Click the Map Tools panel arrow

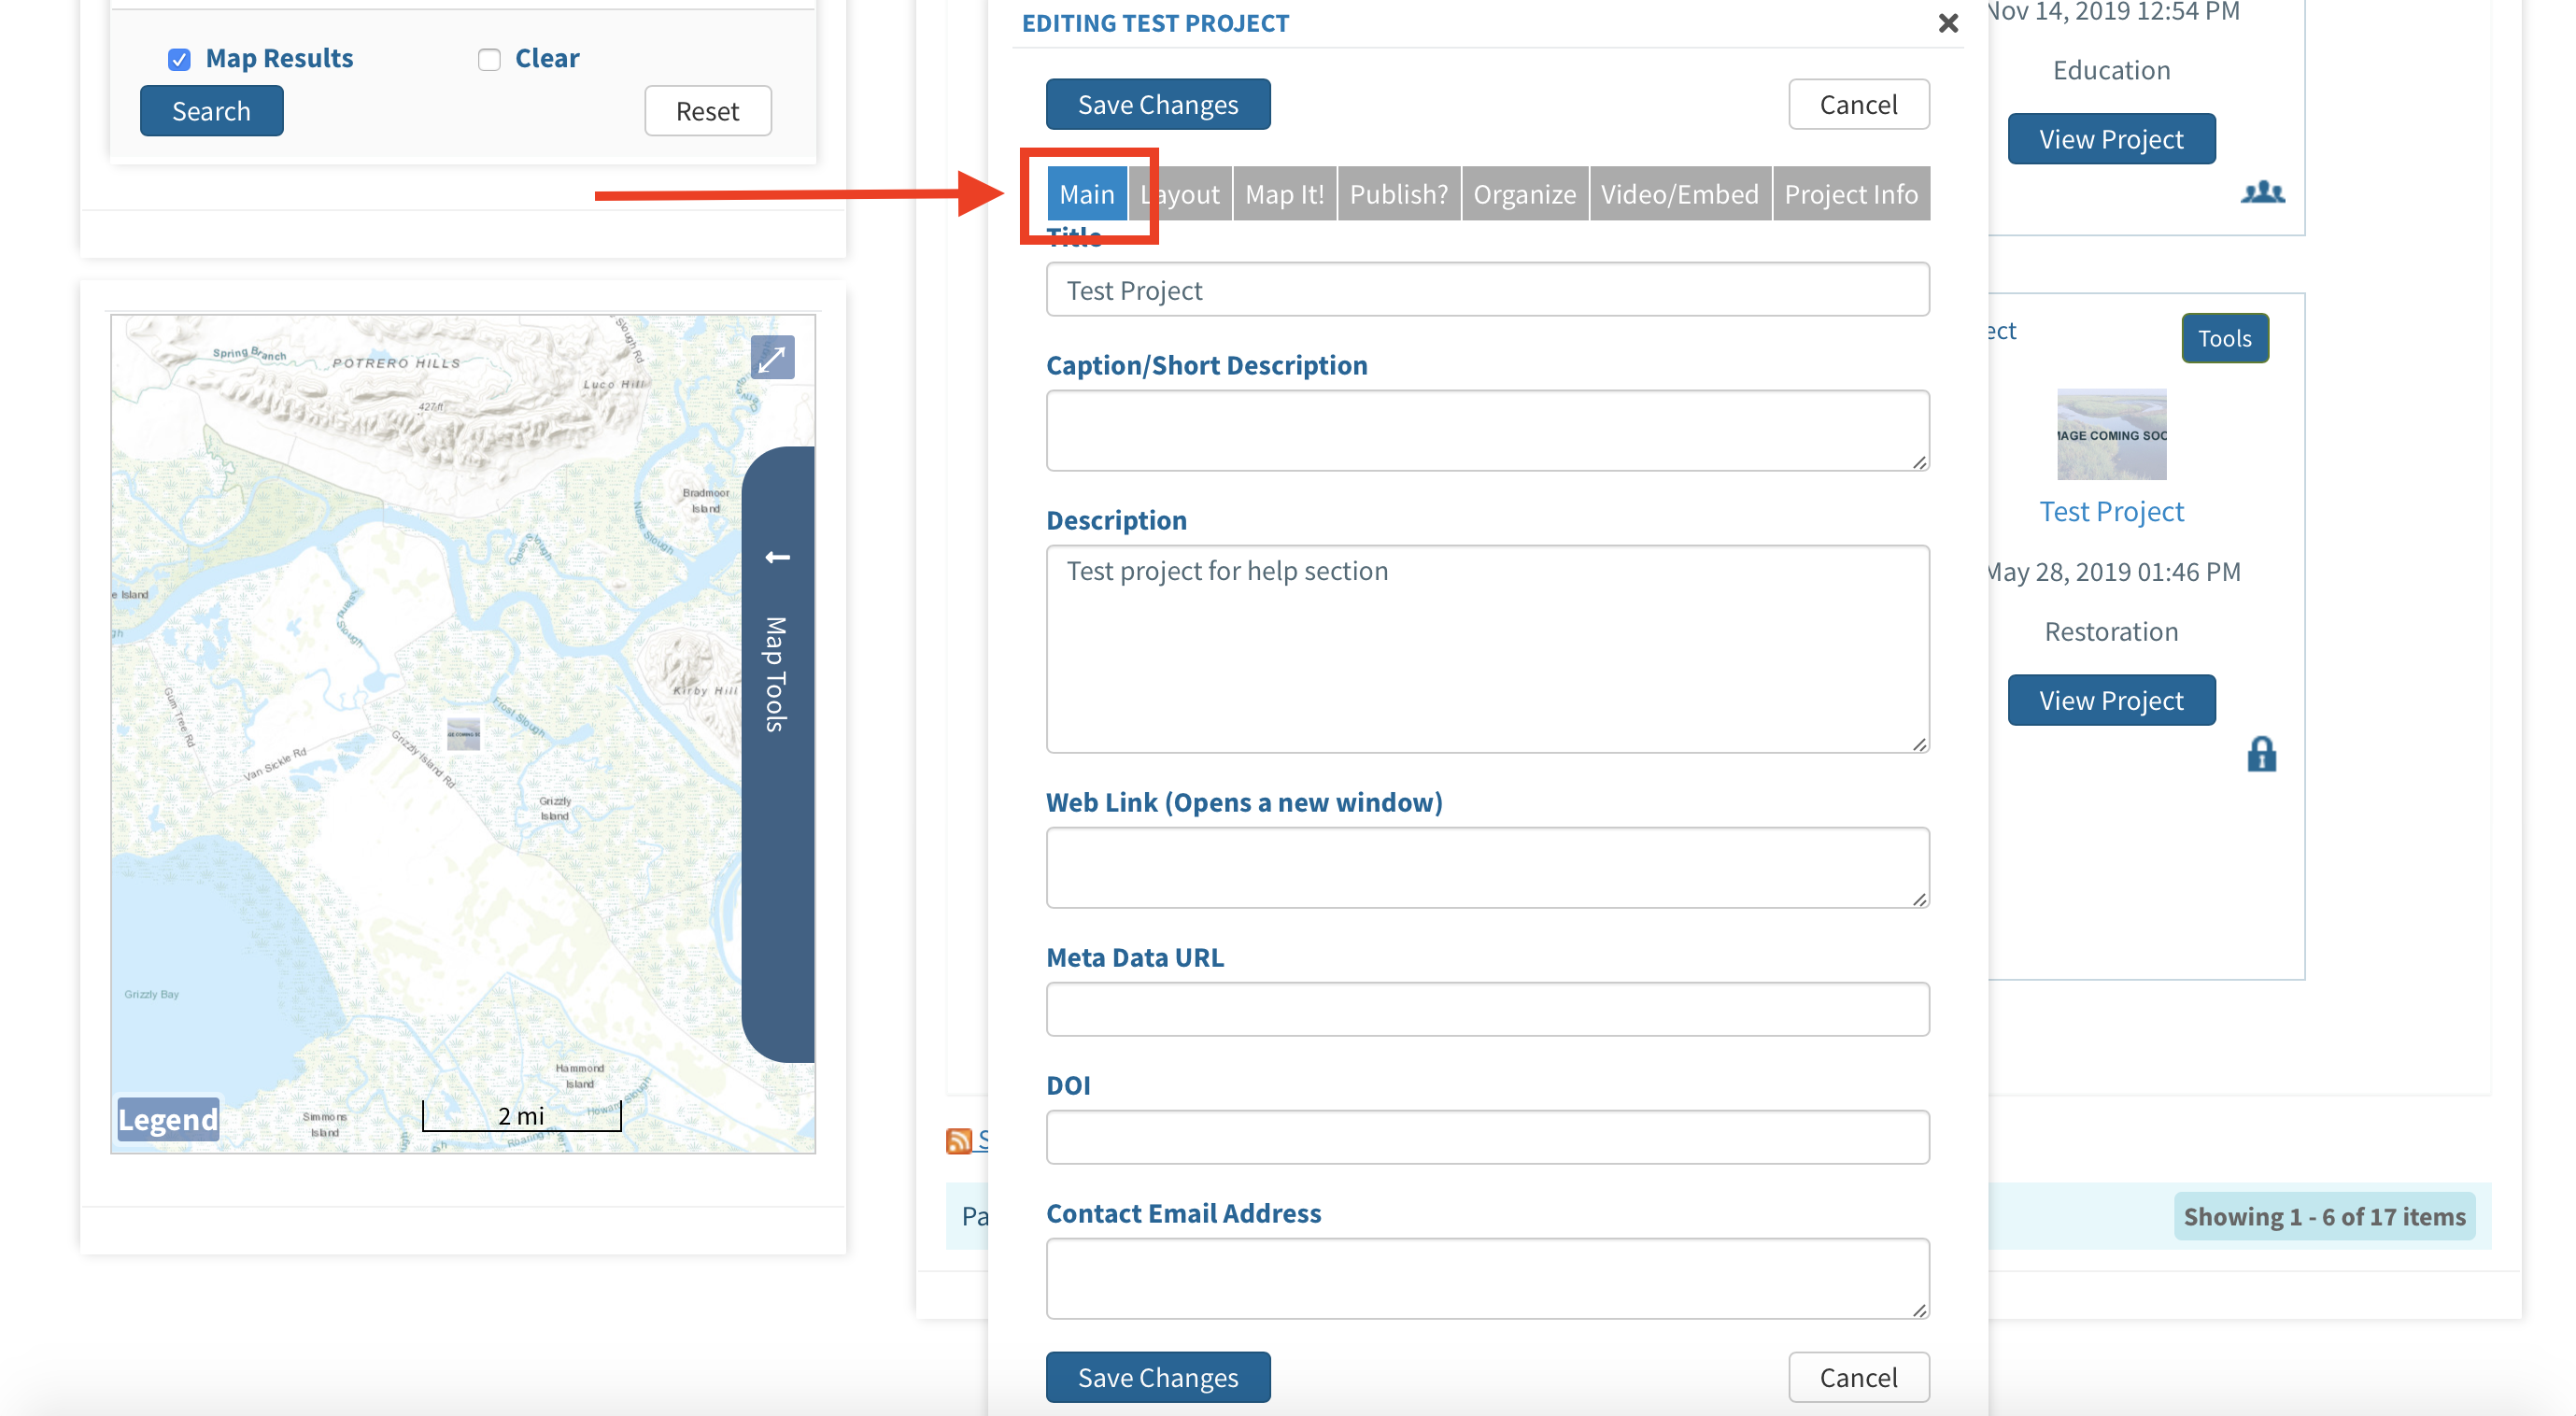coord(777,557)
